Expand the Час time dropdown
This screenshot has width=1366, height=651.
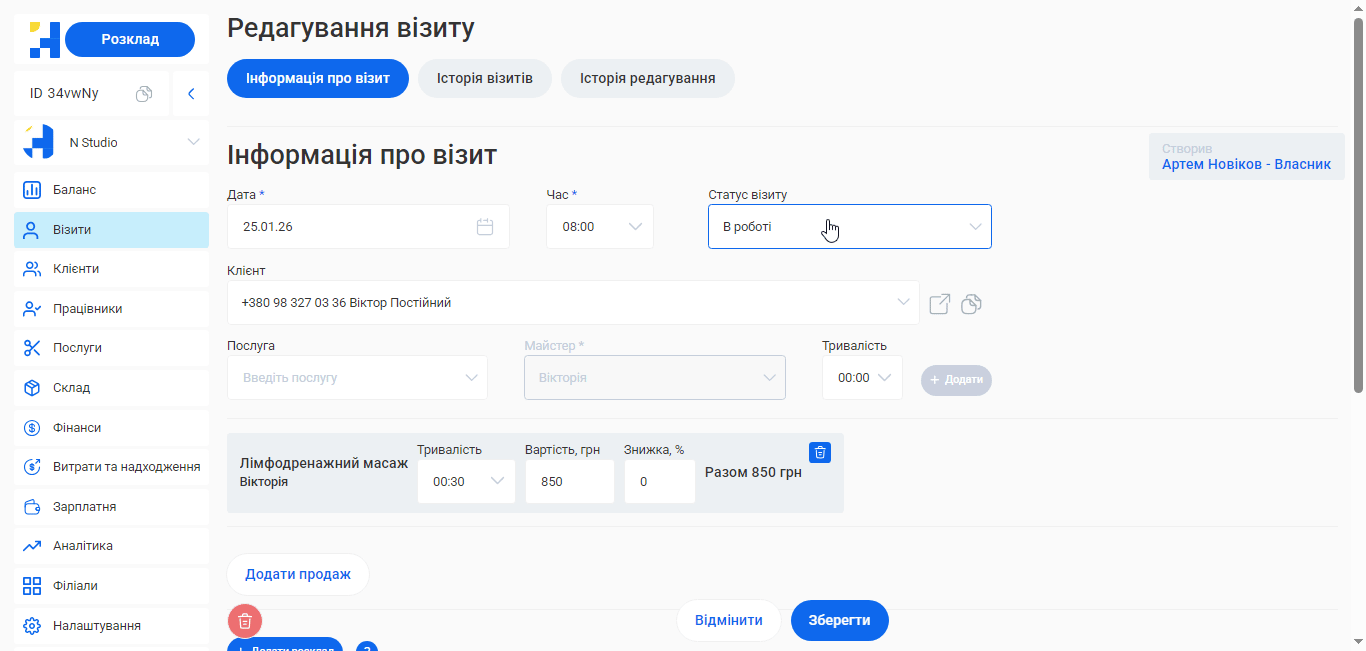pyautogui.click(x=635, y=226)
